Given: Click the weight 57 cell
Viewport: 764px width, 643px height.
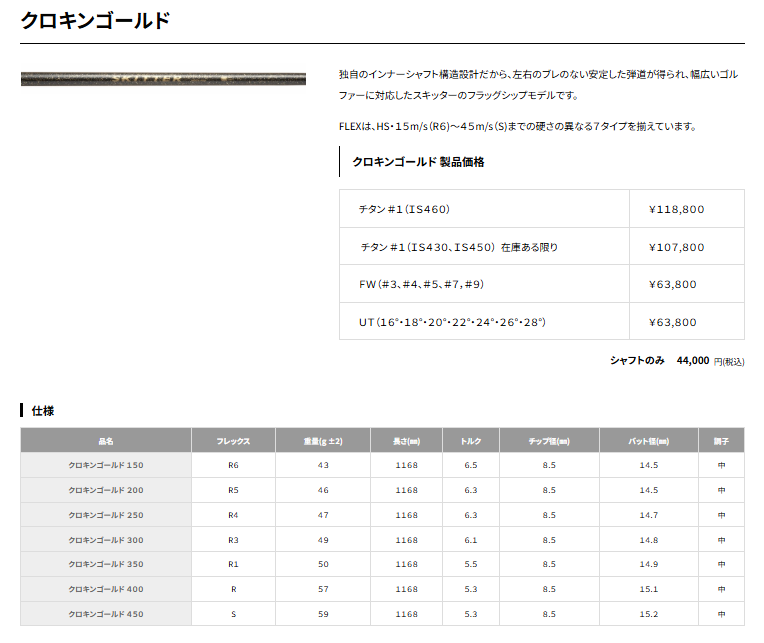Looking at the screenshot, I should (x=323, y=589).
